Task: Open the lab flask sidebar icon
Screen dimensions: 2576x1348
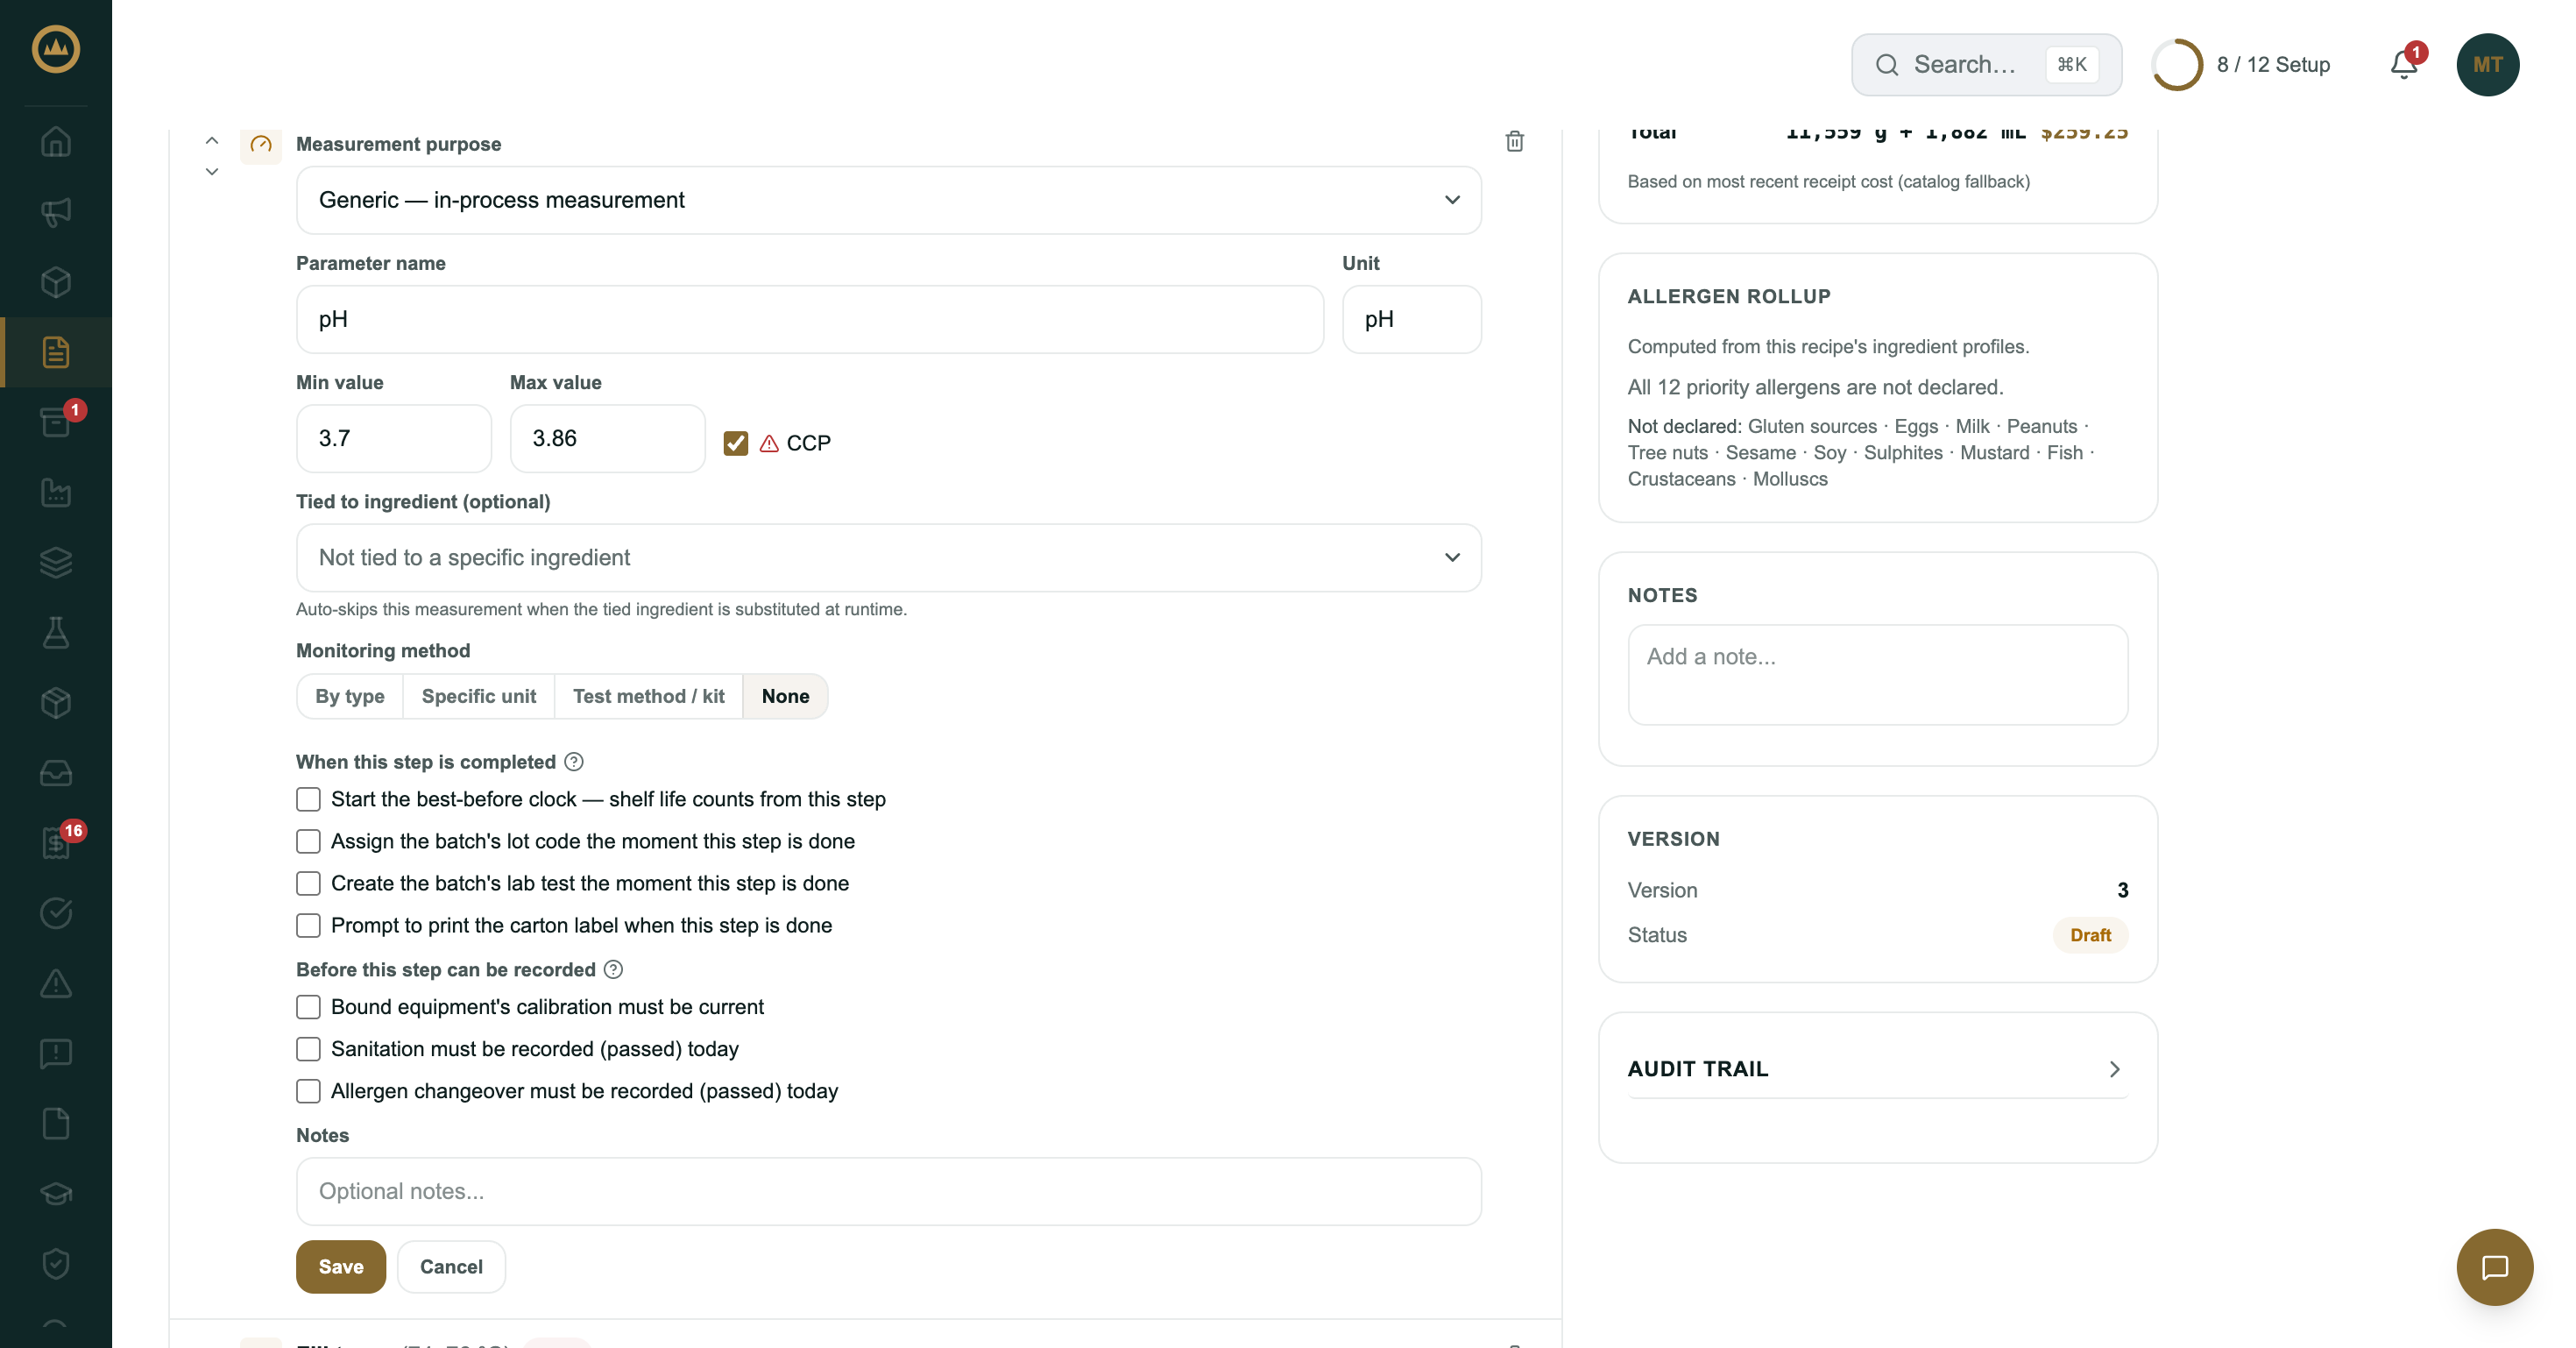Action: click(x=56, y=632)
